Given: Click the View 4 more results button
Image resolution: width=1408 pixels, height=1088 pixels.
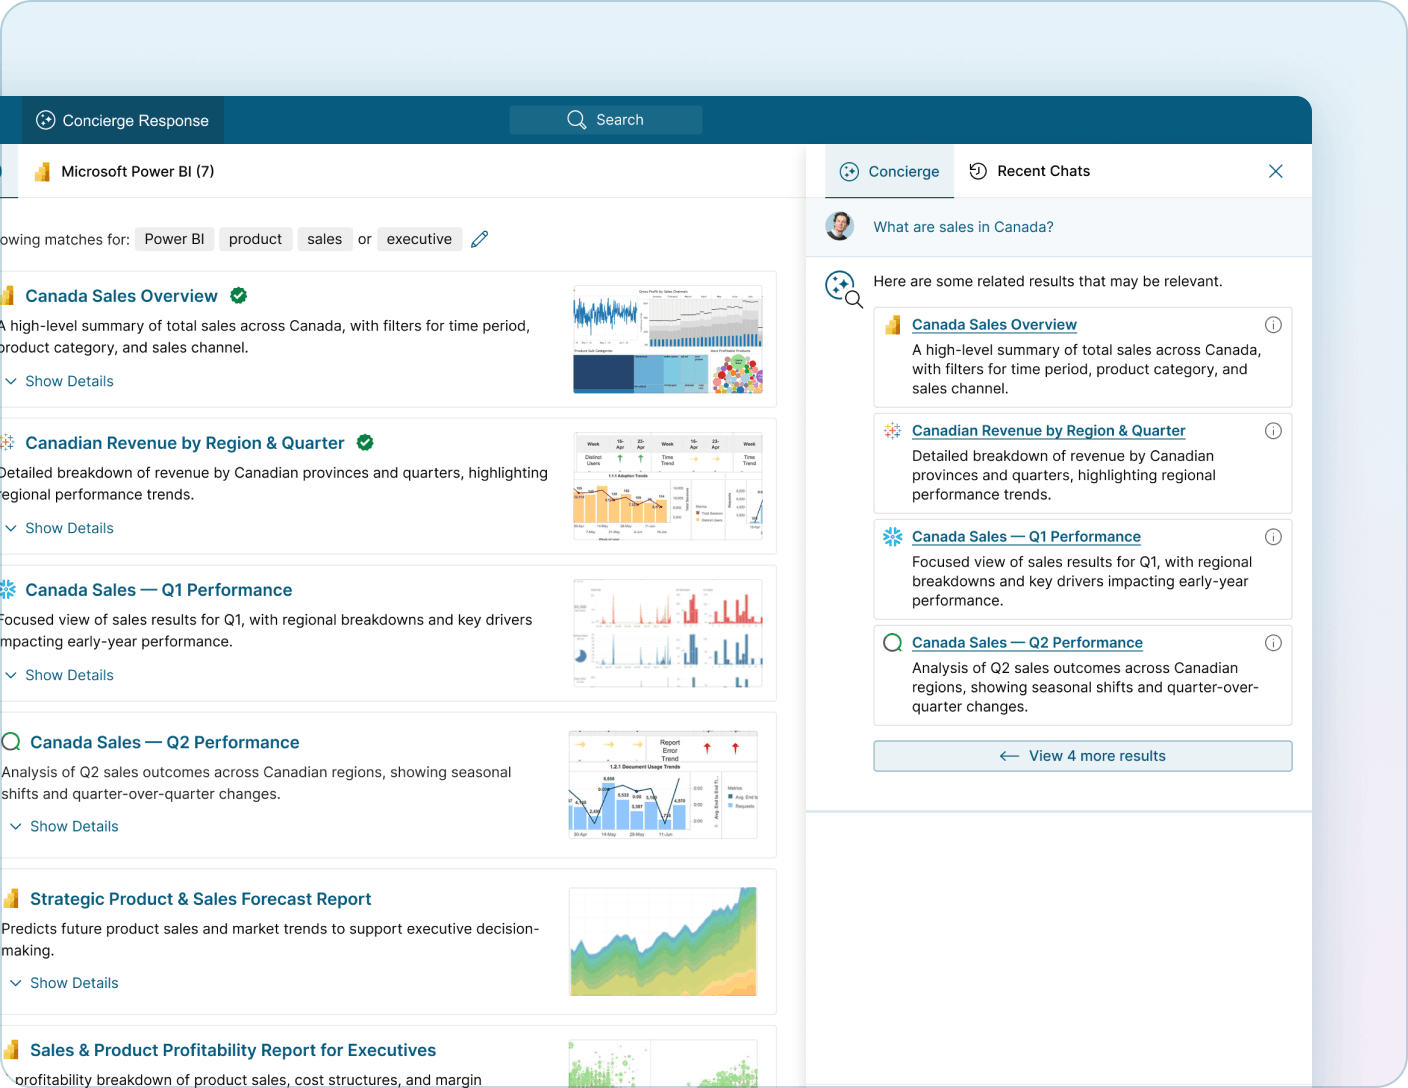Looking at the screenshot, I should coord(1082,756).
